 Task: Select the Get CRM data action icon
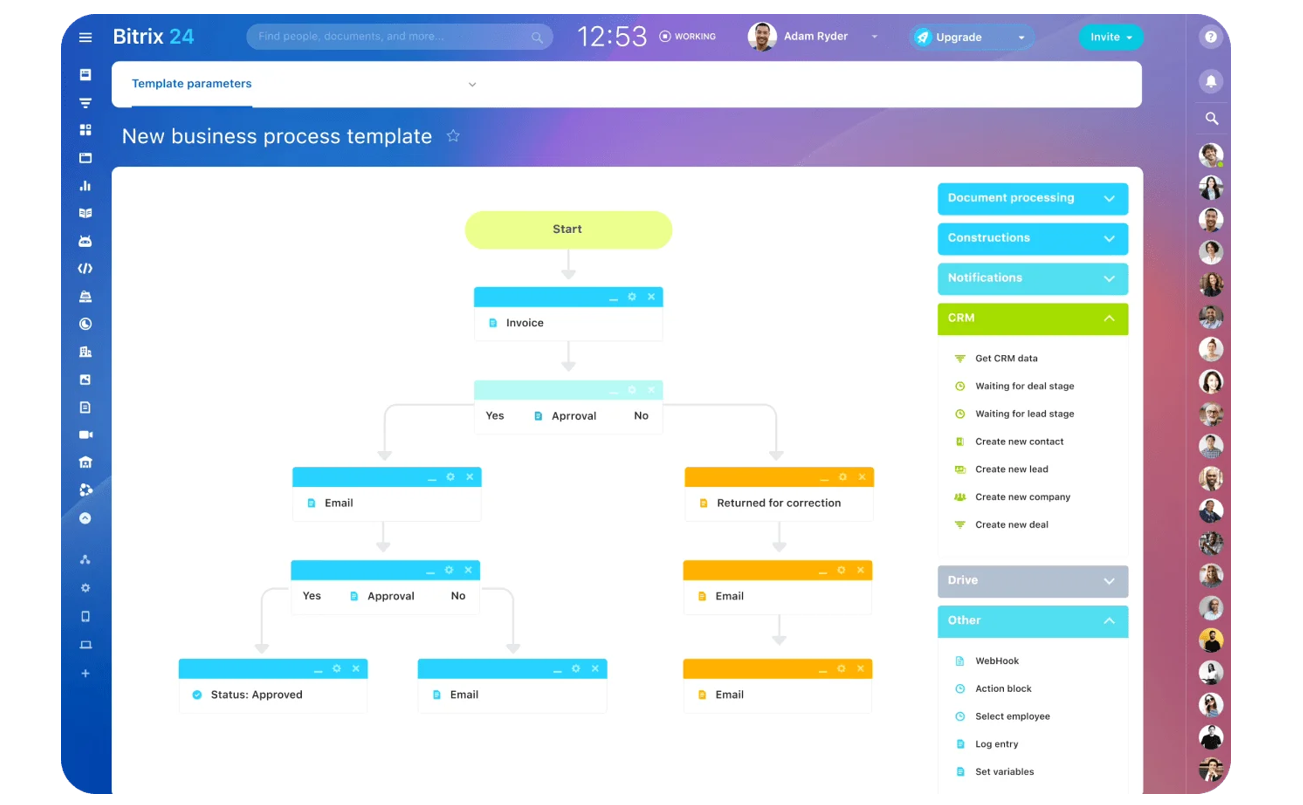coord(961,358)
